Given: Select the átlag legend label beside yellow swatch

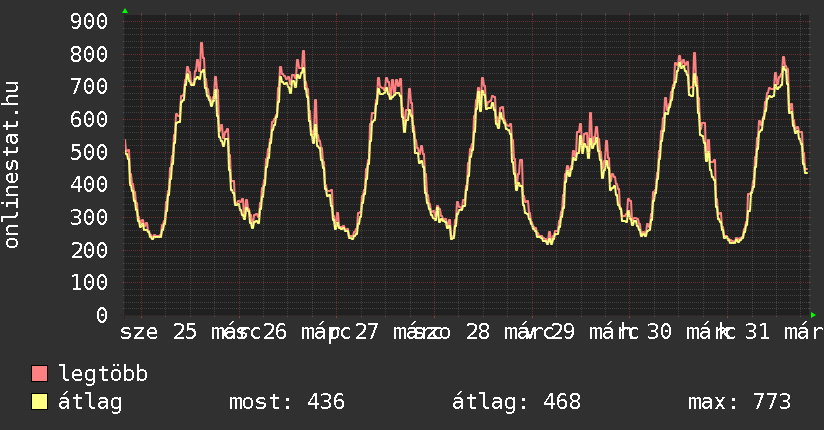Looking at the screenshot, I should point(90,402).
